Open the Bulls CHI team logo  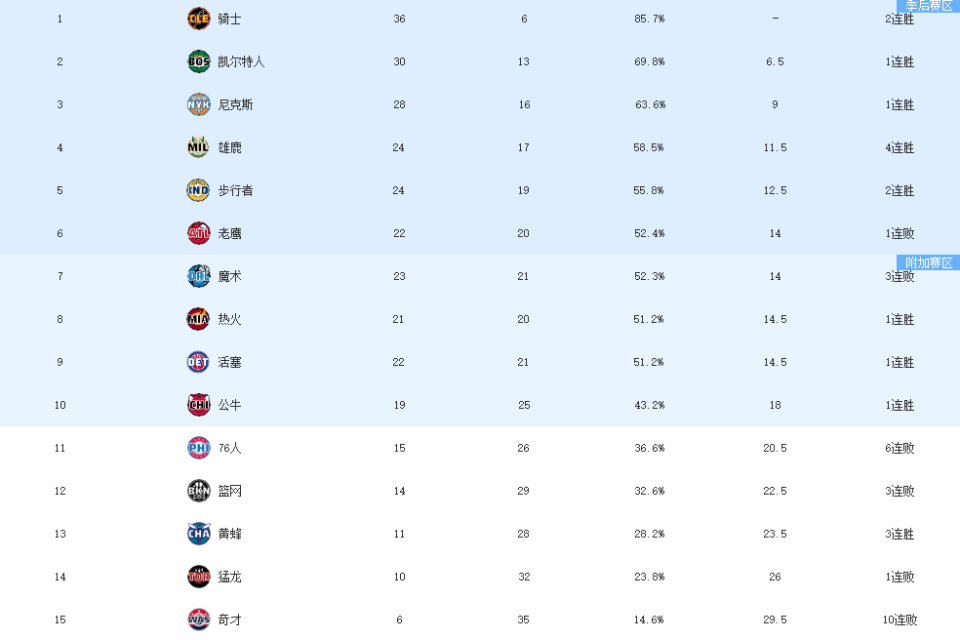(x=198, y=404)
